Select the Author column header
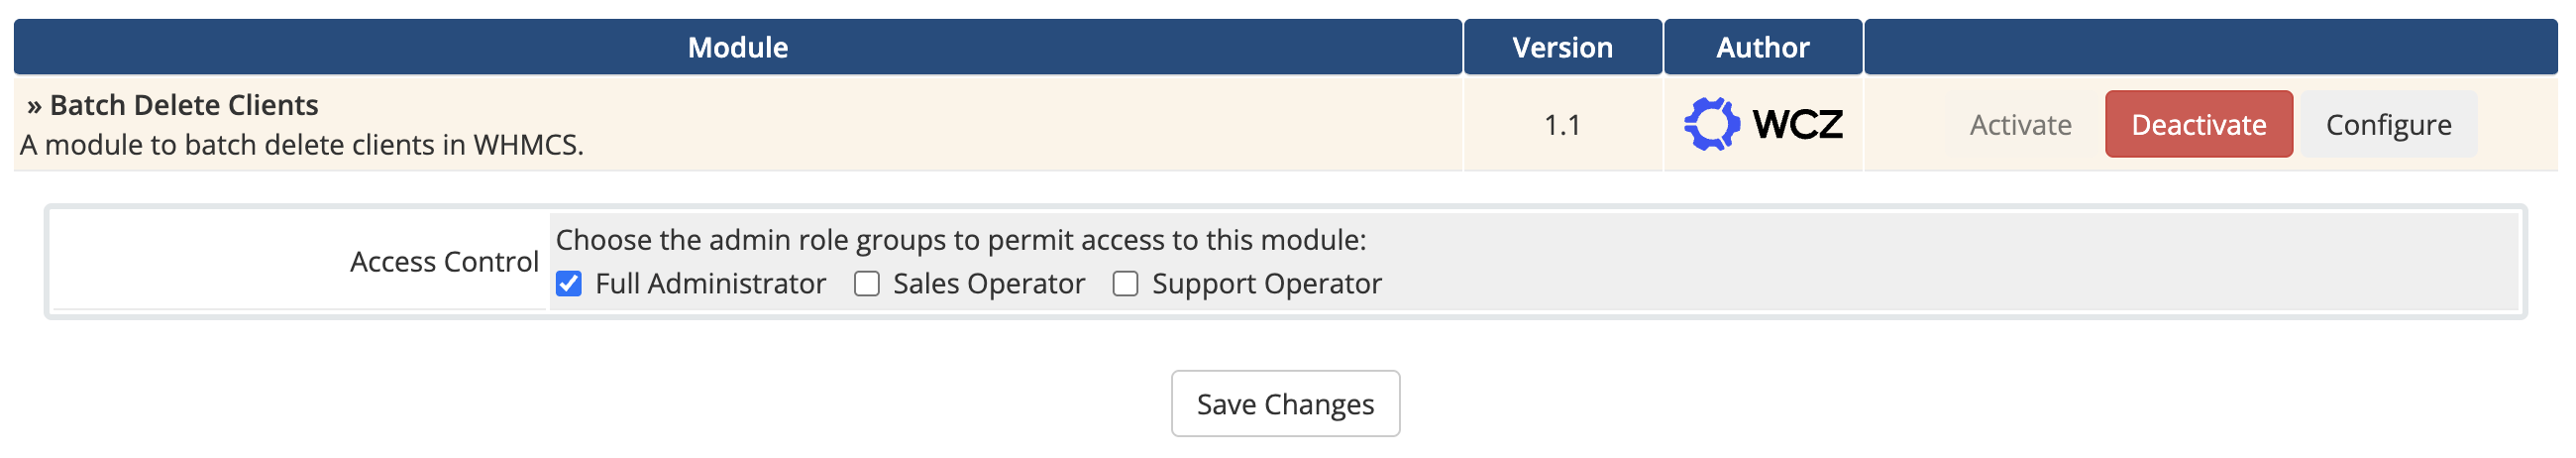2576x458 pixels. pos(1762,47)
